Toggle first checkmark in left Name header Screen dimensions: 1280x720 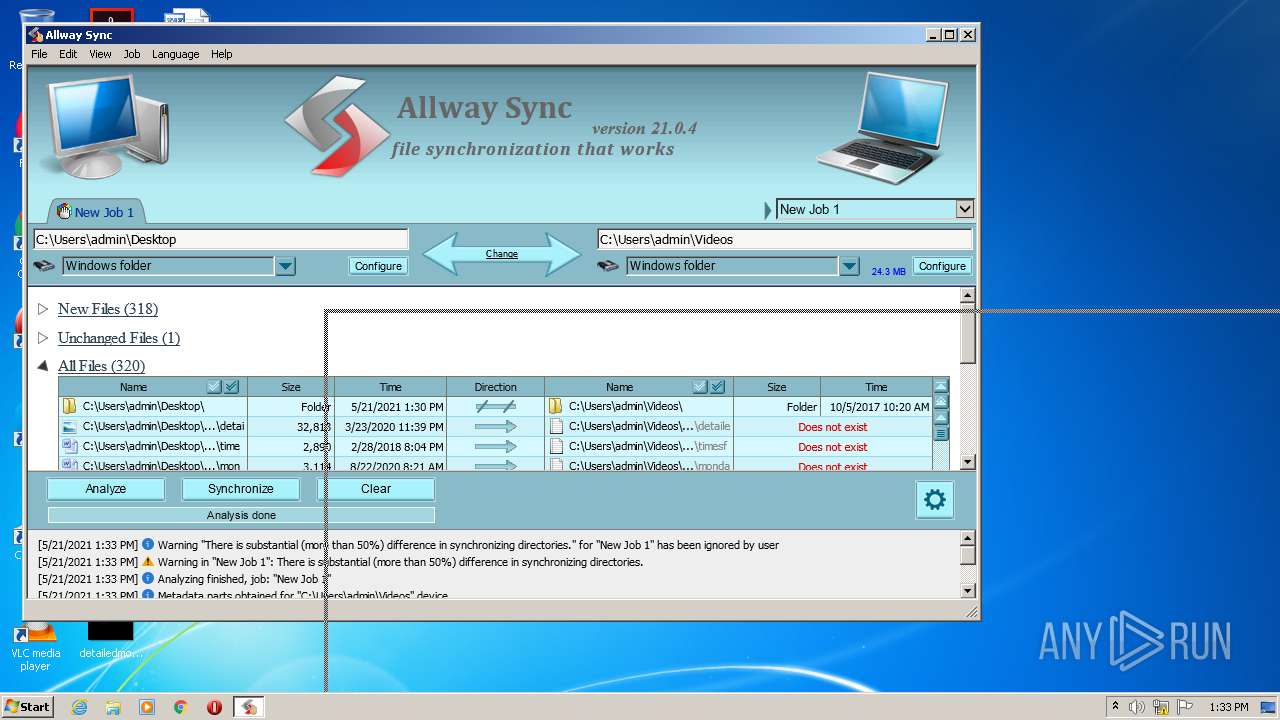214,387
